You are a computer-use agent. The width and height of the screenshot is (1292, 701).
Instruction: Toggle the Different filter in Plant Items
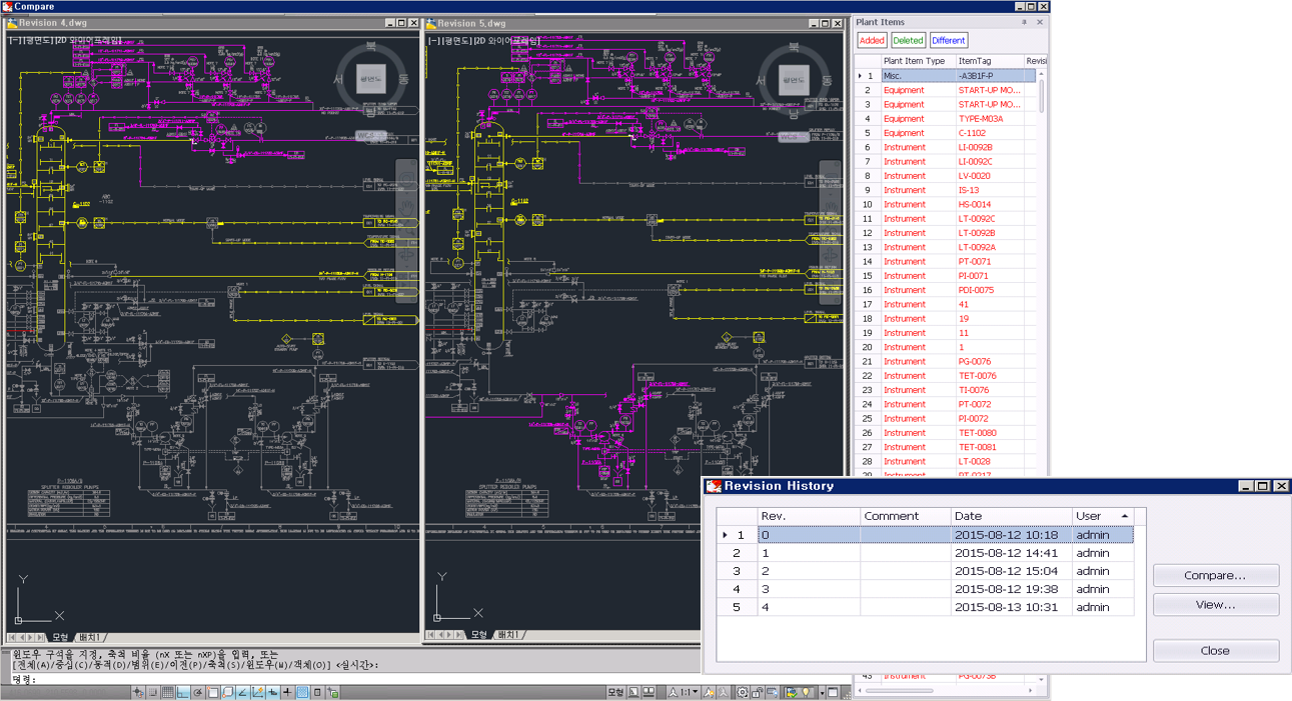(947, 40)
